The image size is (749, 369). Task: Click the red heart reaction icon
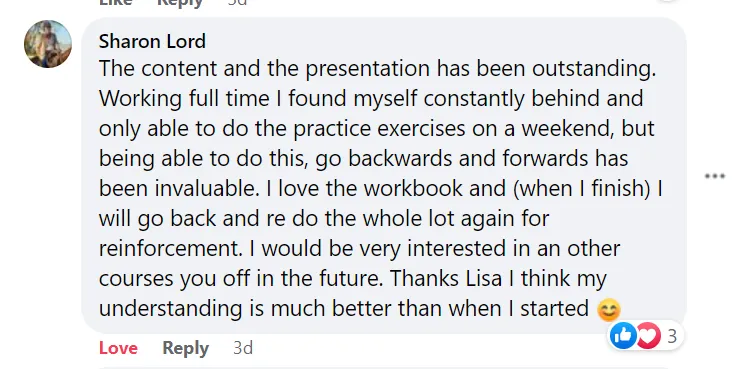(x=649, y=336)
